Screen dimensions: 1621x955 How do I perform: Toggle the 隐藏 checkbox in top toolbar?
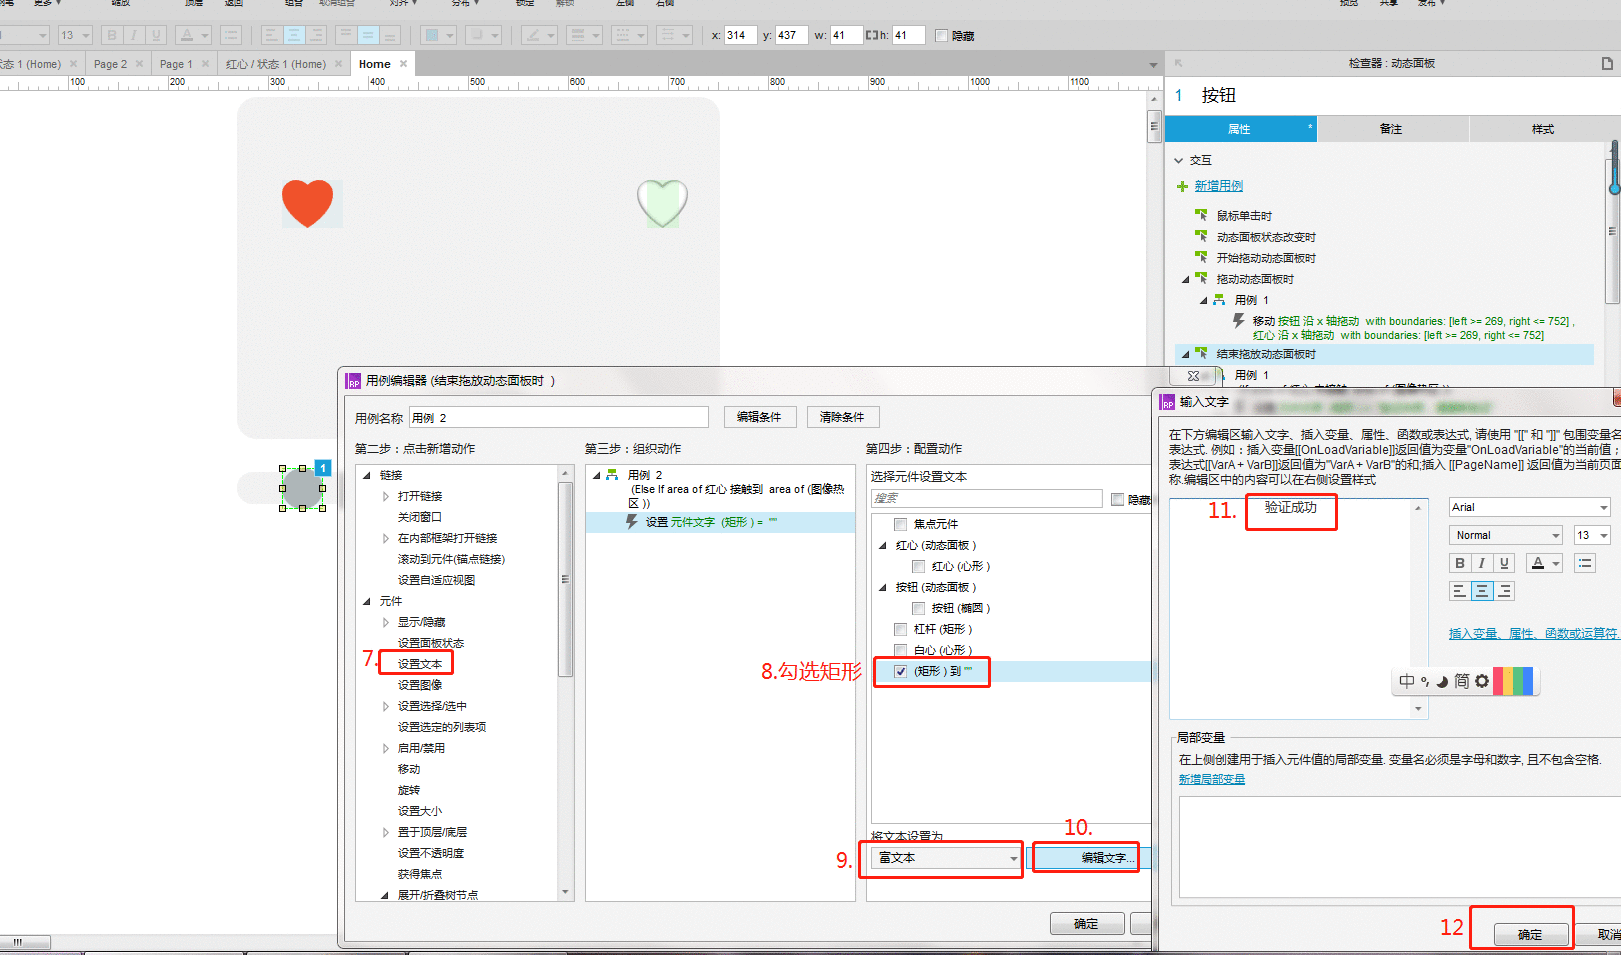[x=941, y=35]
